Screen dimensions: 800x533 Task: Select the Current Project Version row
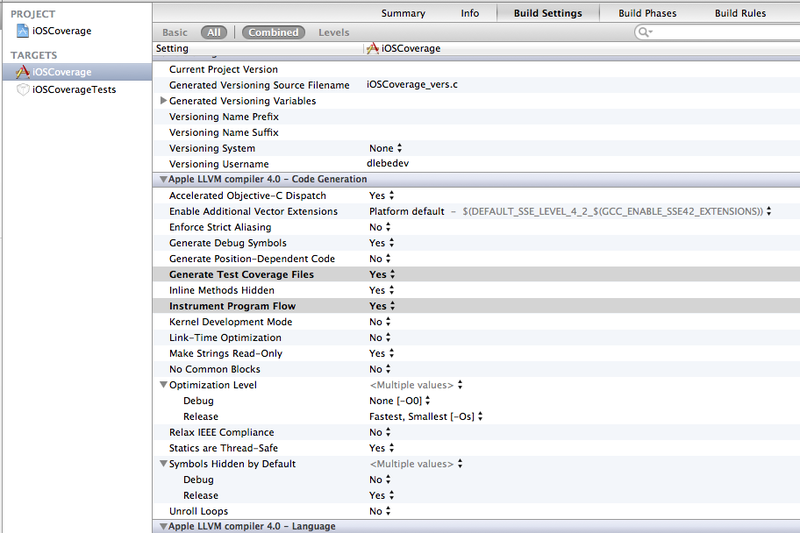476,69
